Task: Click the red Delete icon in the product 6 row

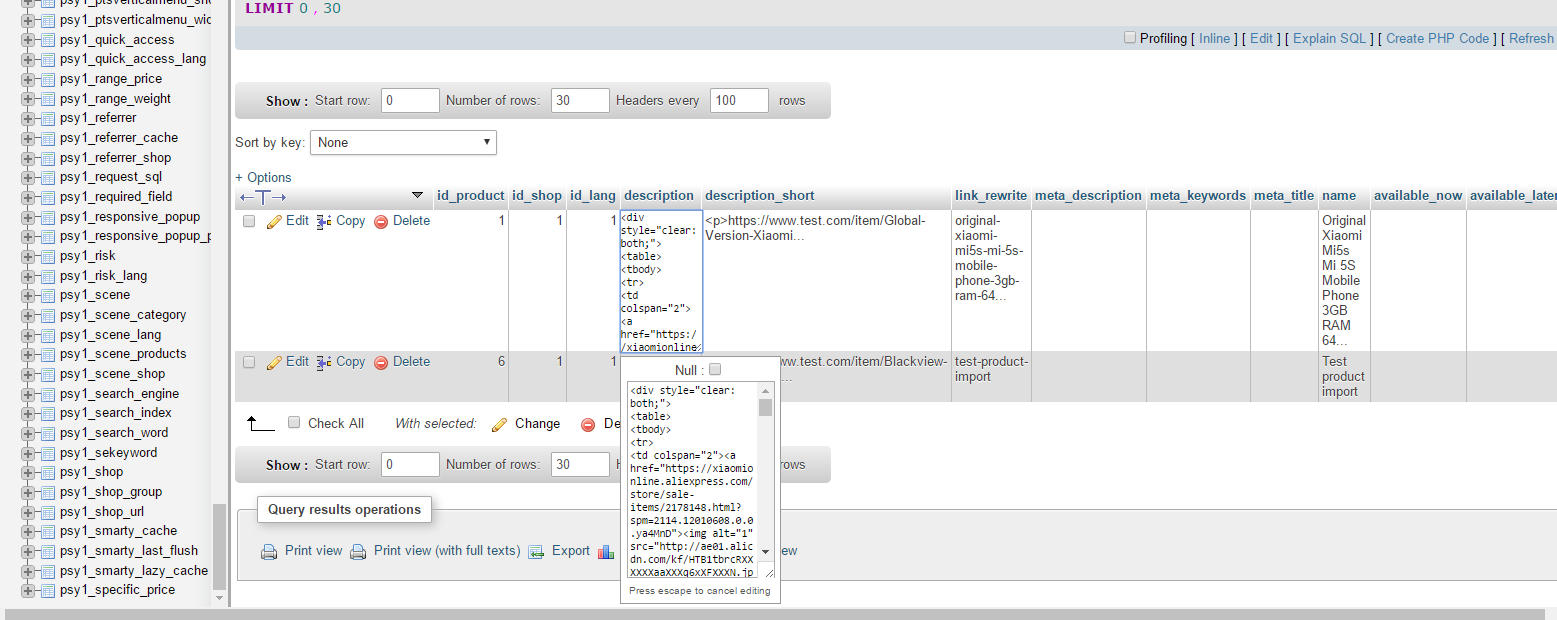Action: pos(381,363)
